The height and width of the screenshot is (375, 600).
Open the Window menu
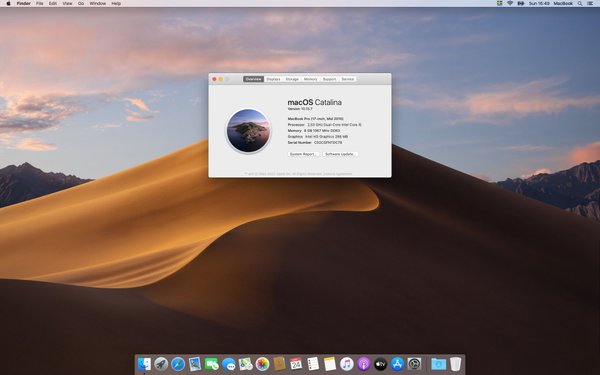point(98,3)
